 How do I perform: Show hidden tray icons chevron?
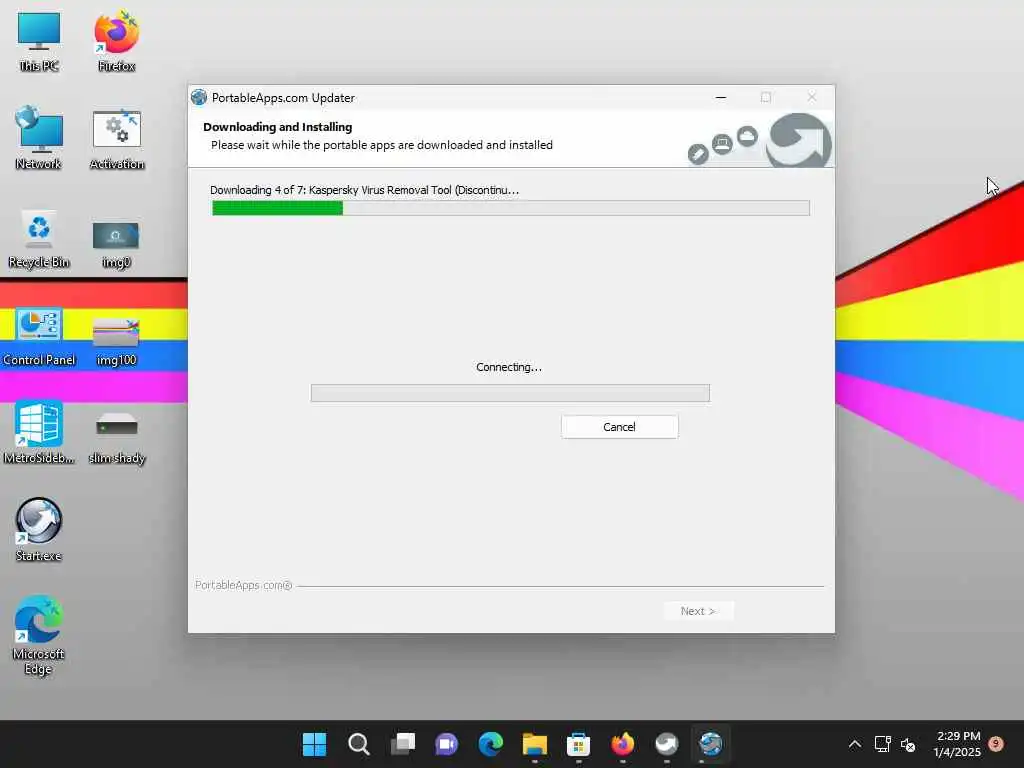[854, 744]
